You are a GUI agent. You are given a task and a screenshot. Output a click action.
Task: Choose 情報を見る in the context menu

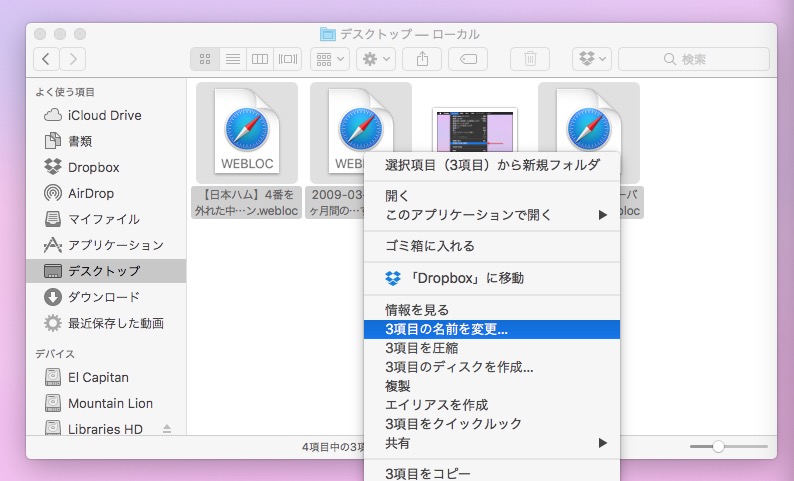492,310
